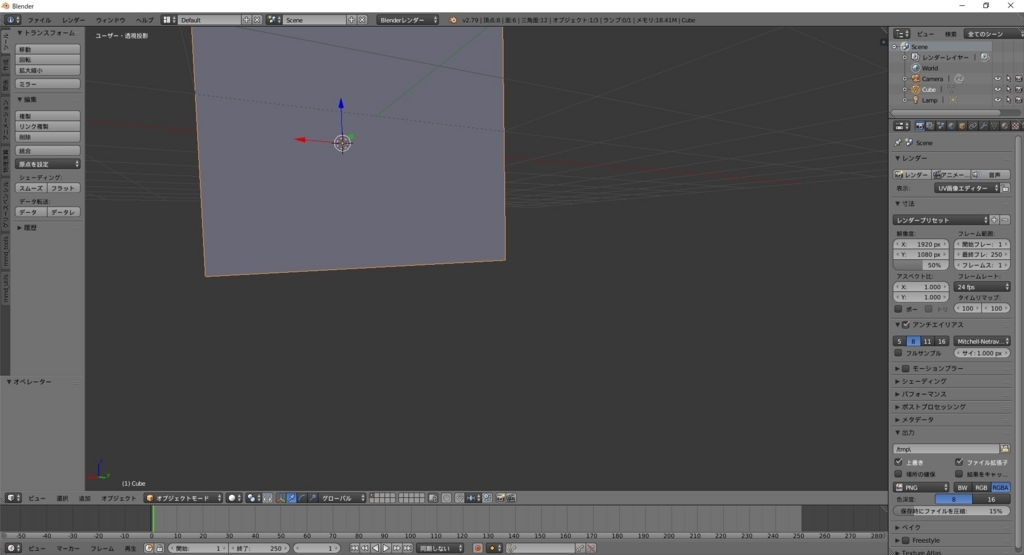Open the render layers properties tab
Screen dimensions: 1024x555
(930, 126)
